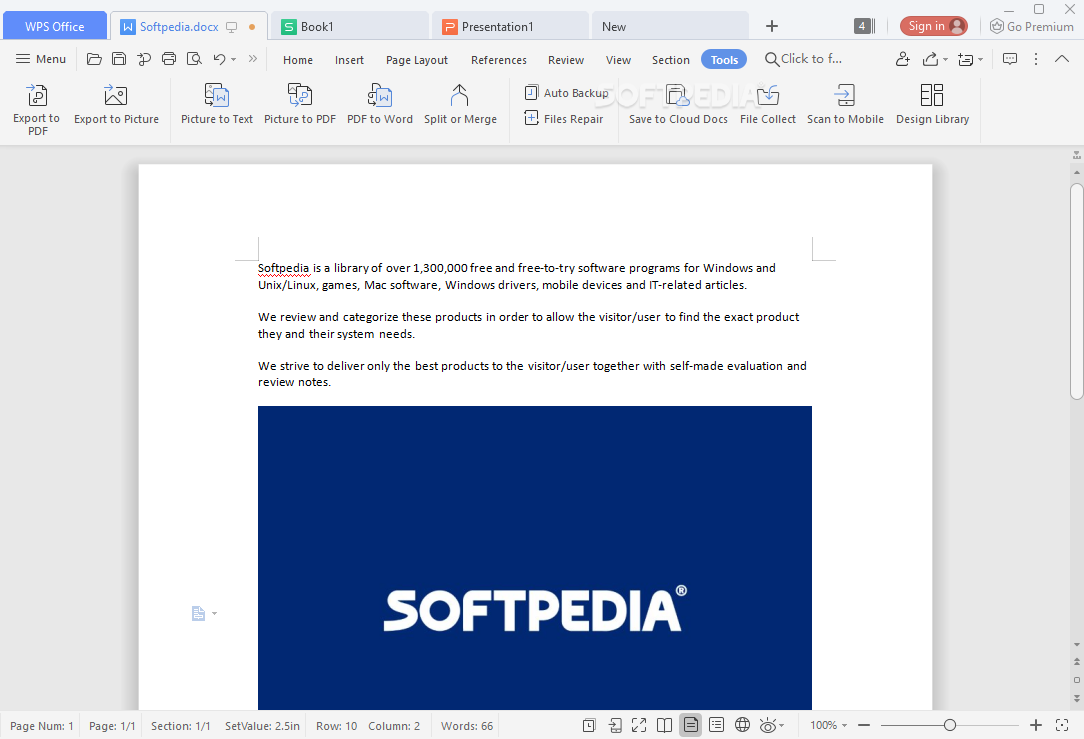Screen dimensions: 1084x739
Task: Run Files Repair
Action: [x=564, y=119]
